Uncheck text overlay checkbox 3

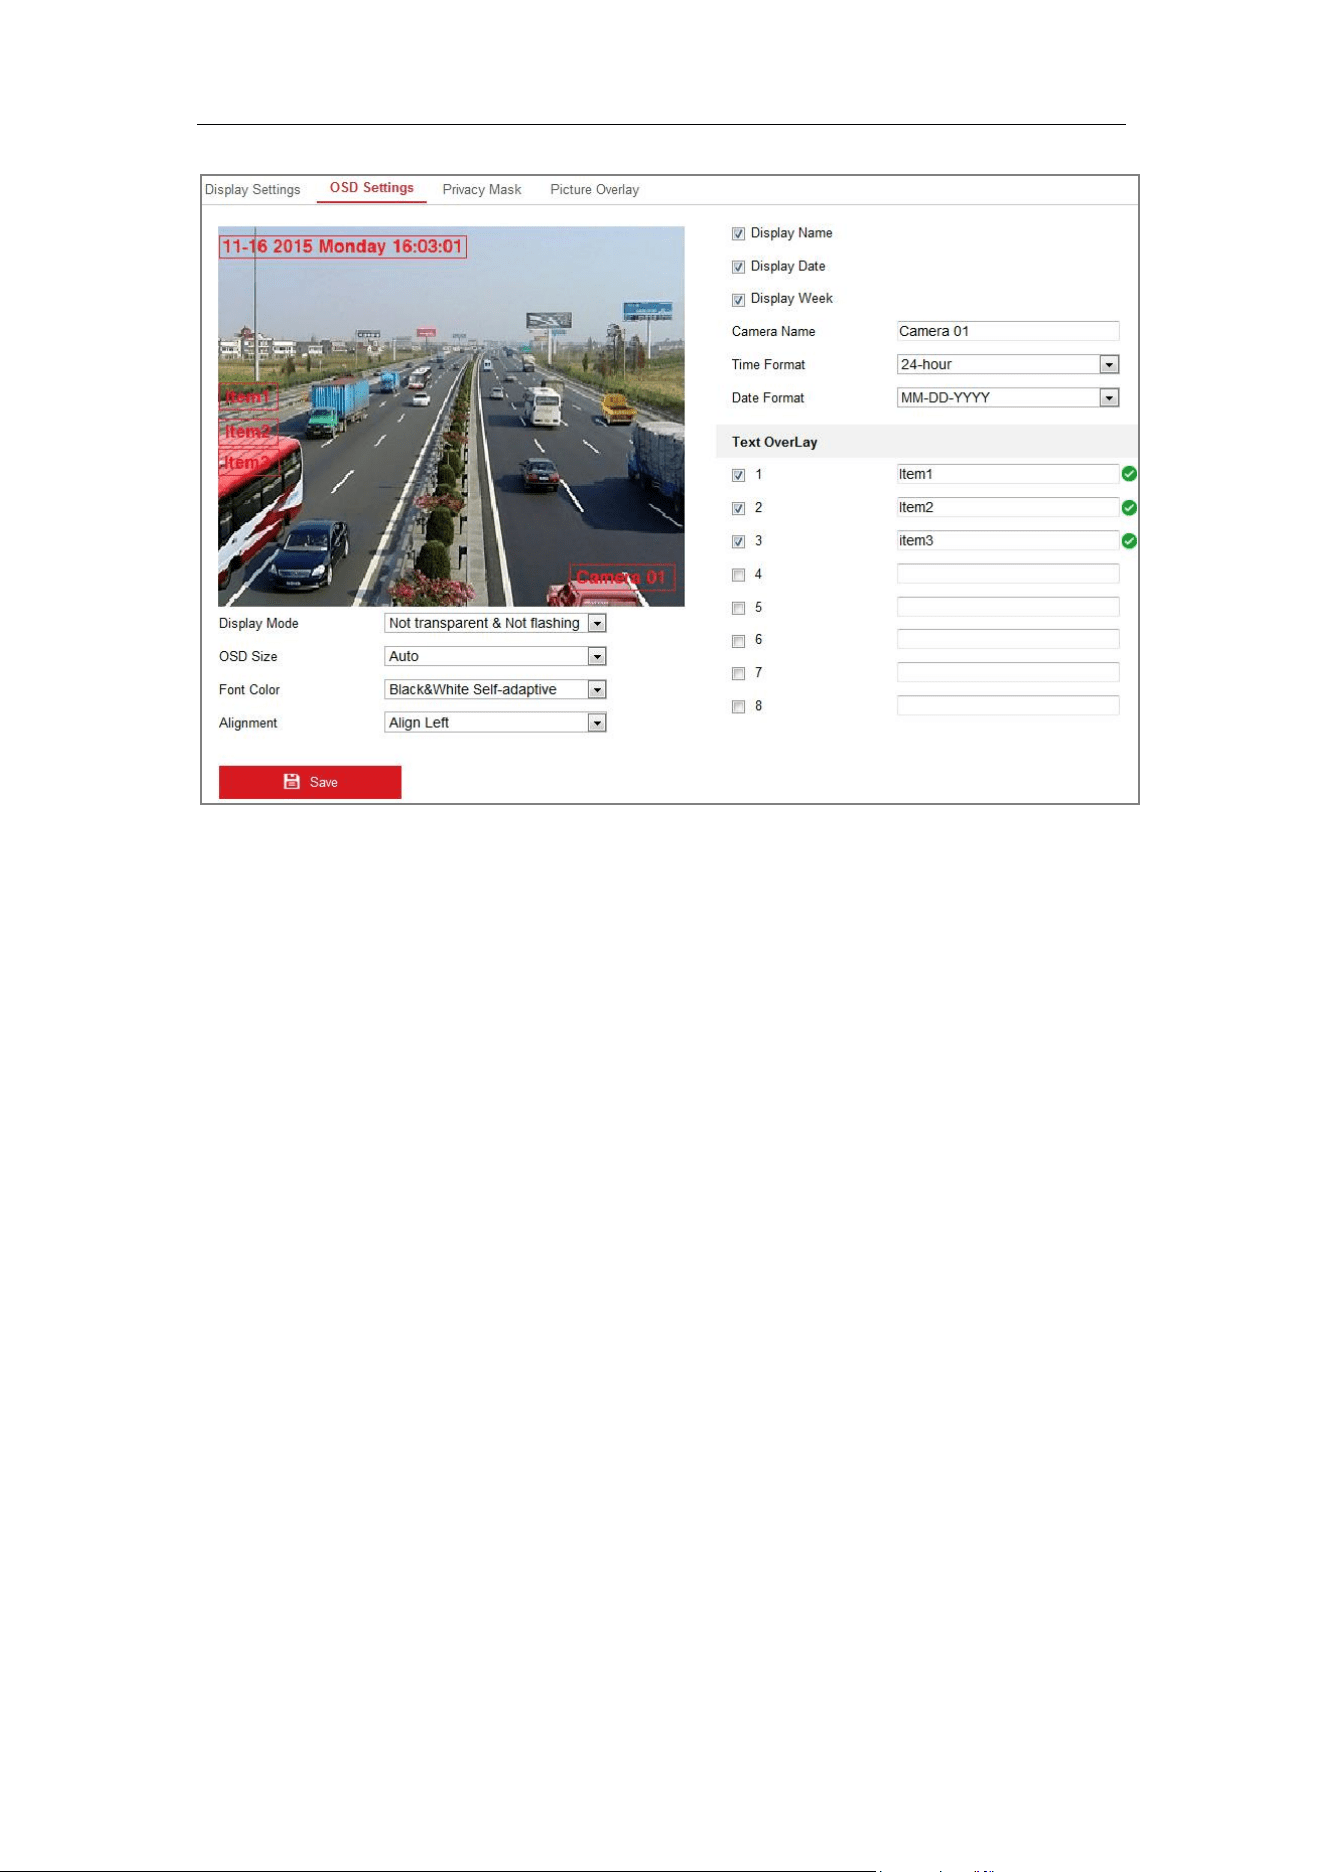[738, 541]
